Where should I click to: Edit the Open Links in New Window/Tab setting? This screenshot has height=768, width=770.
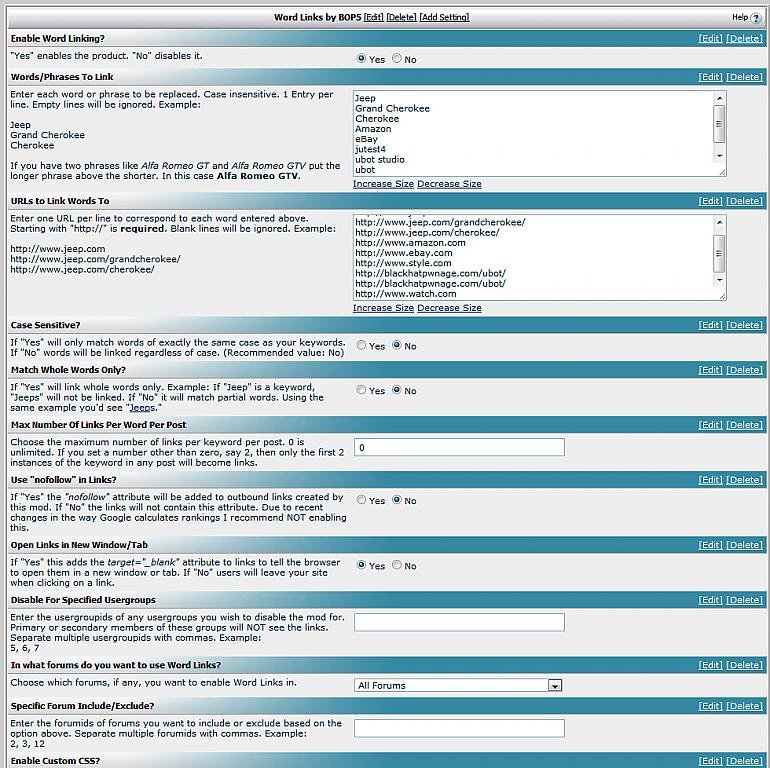click(x=710, y=545)
